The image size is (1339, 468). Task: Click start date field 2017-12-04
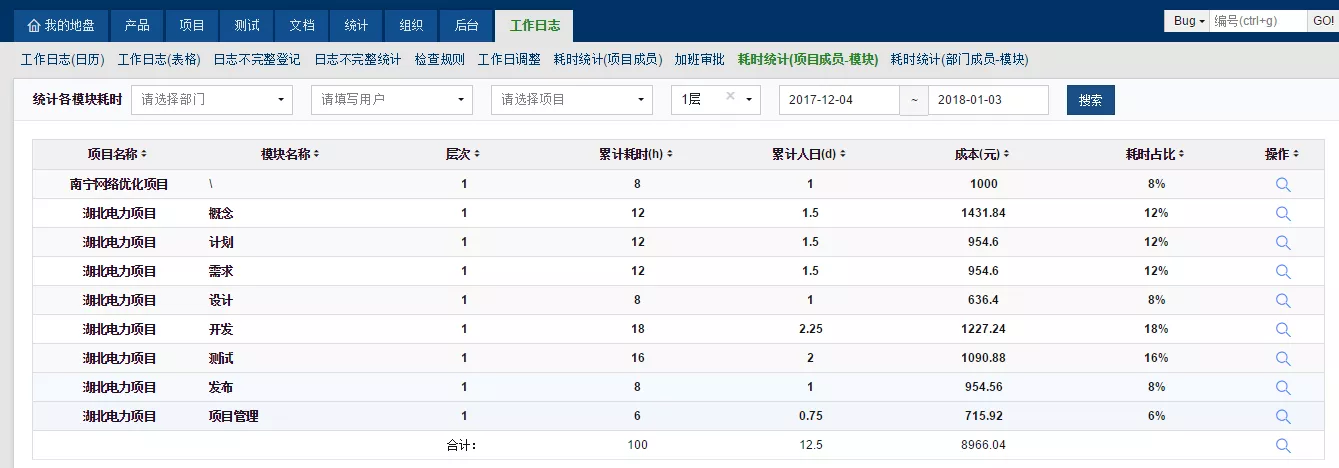point(839,100)
